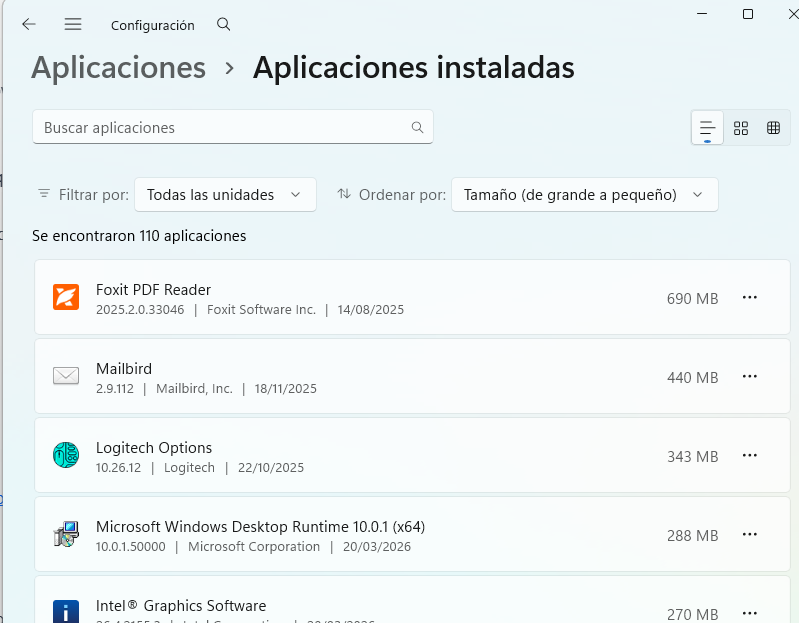The image size is (799, 623).
Task: Click the search icon beside Configuración
Action: click(223, 24)
